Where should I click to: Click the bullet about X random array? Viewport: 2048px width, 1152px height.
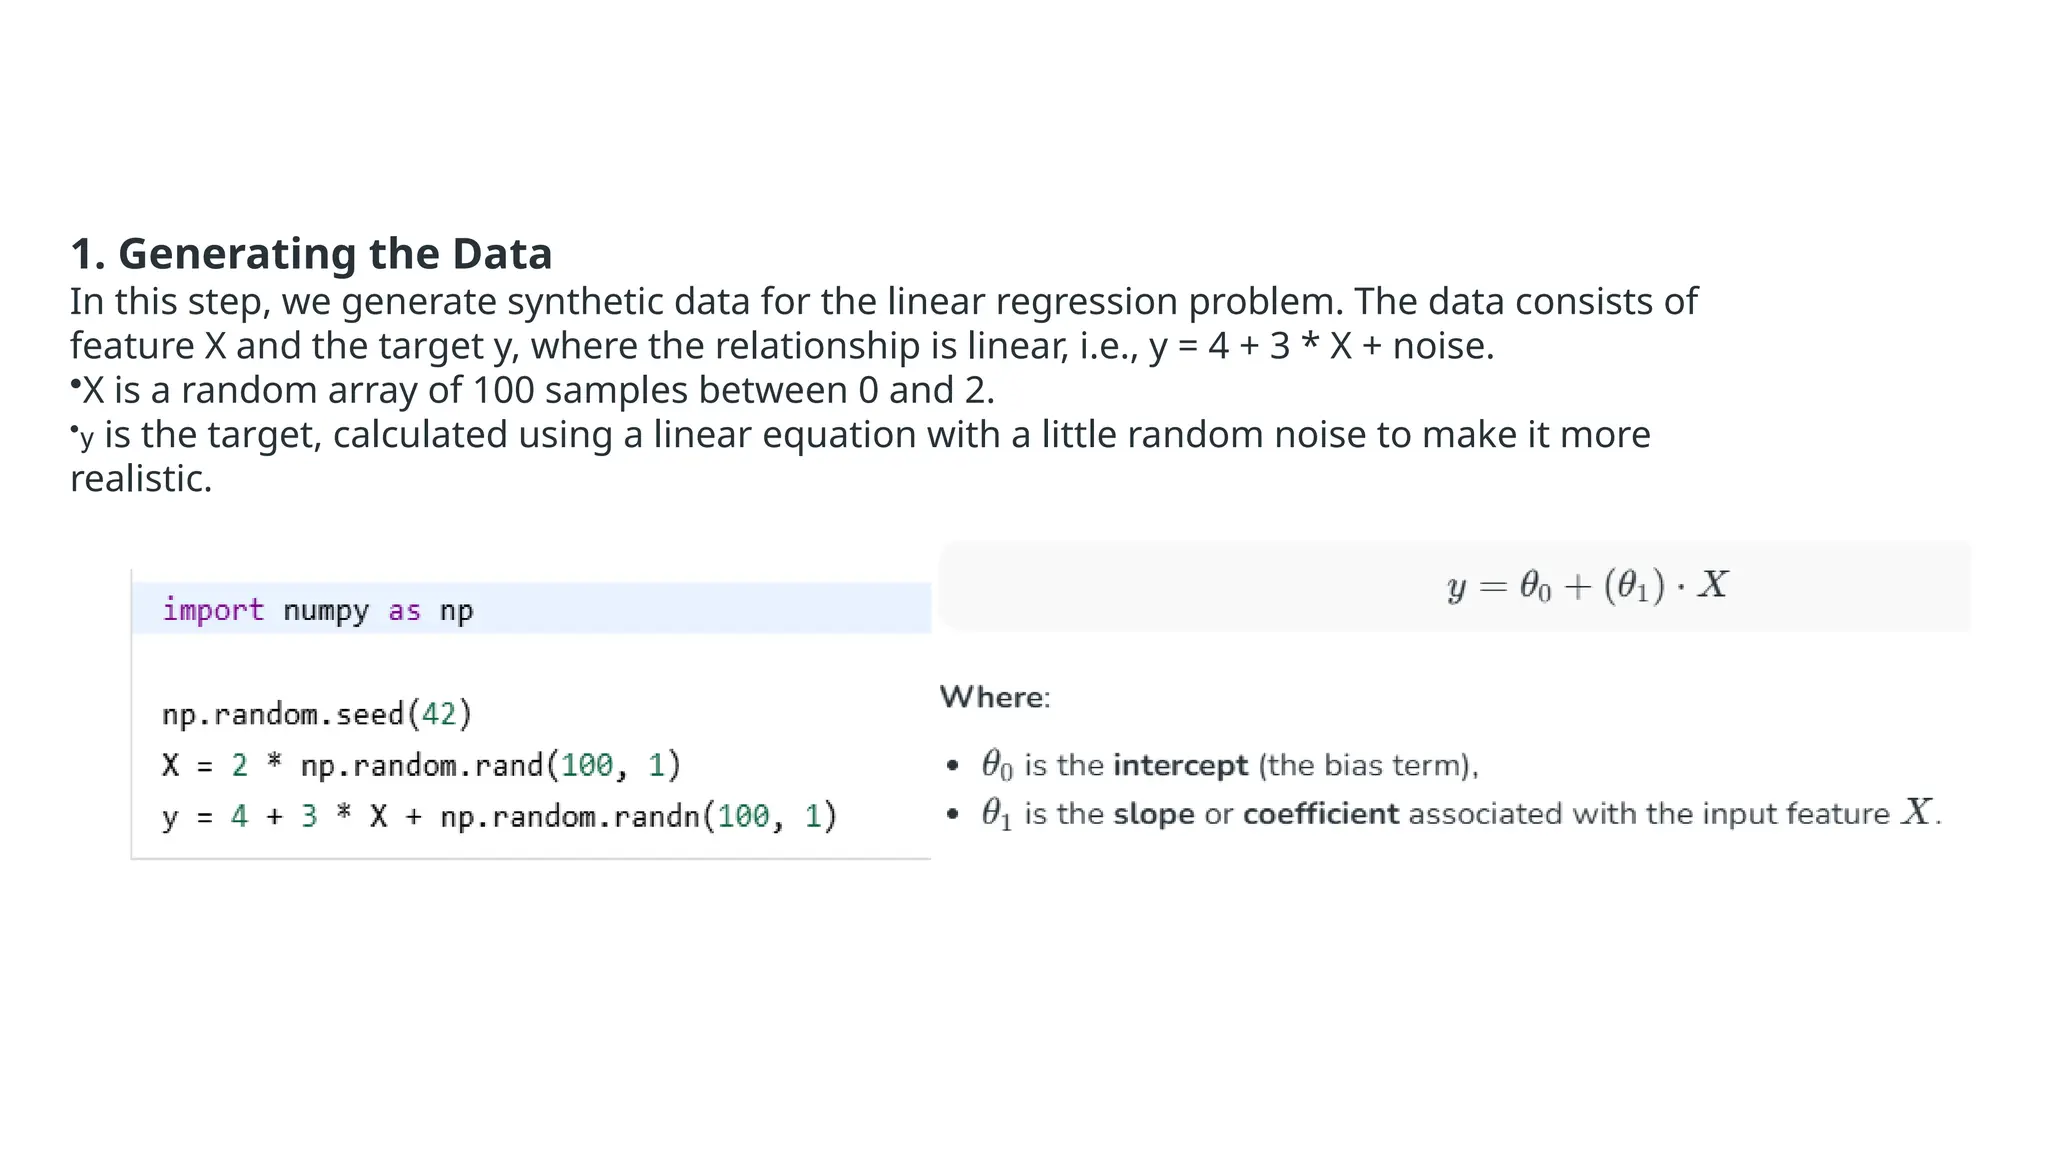pyautogui.click(x=537, y=390)
